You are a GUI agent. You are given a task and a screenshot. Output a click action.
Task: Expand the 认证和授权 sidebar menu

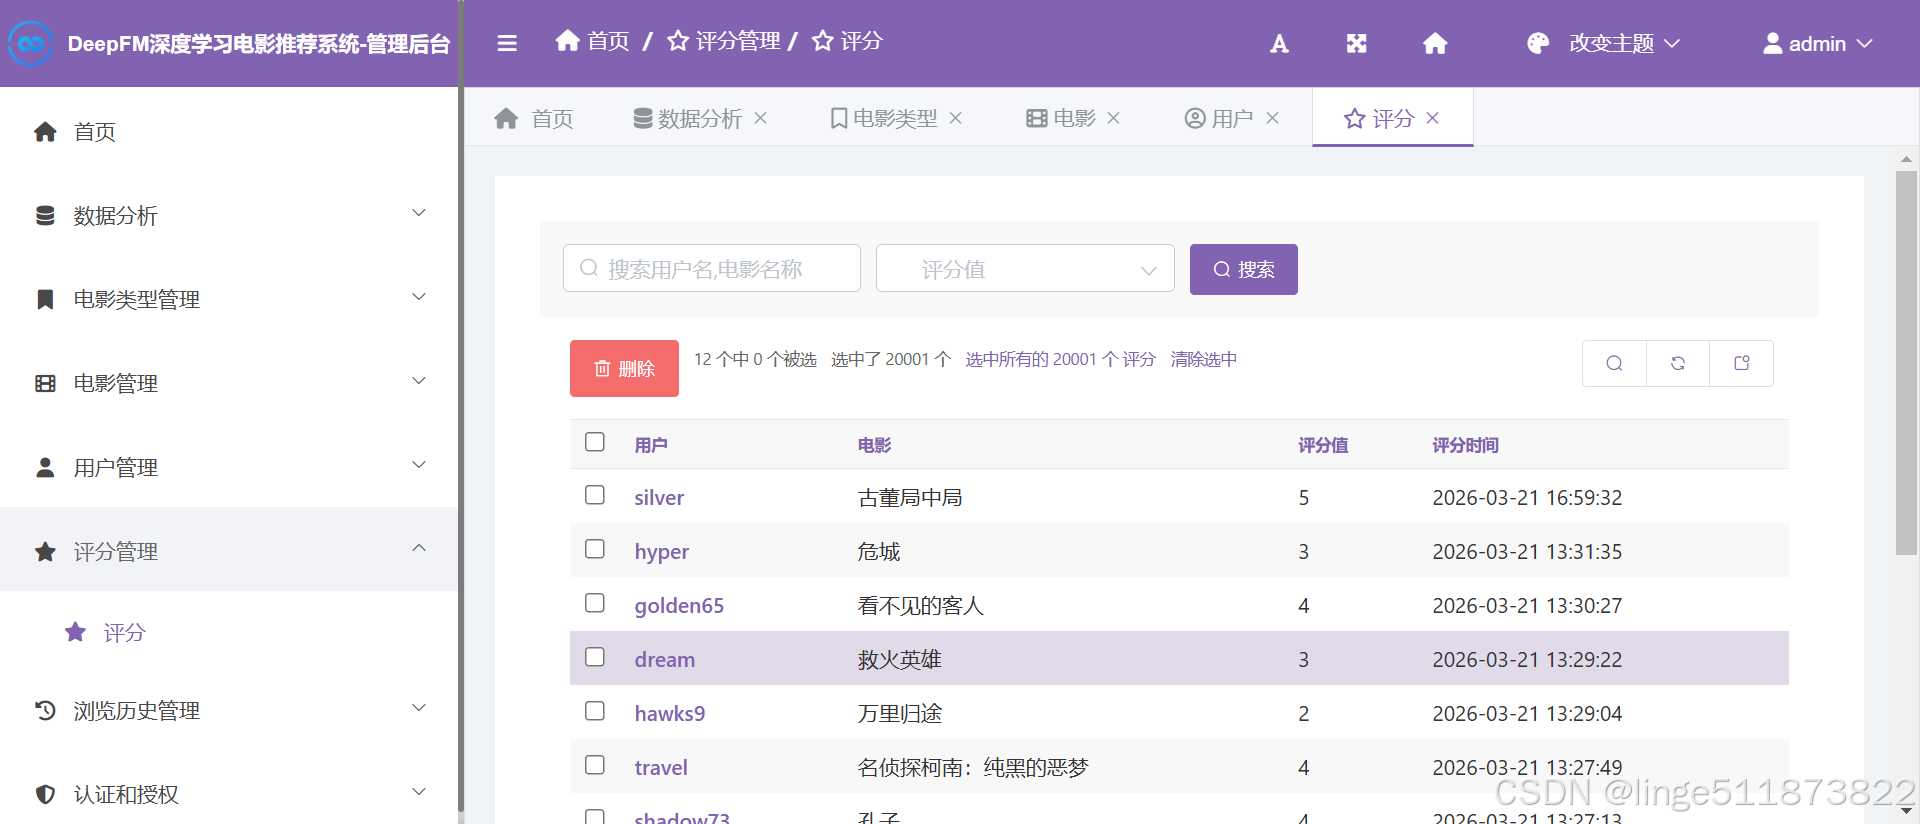419,792
